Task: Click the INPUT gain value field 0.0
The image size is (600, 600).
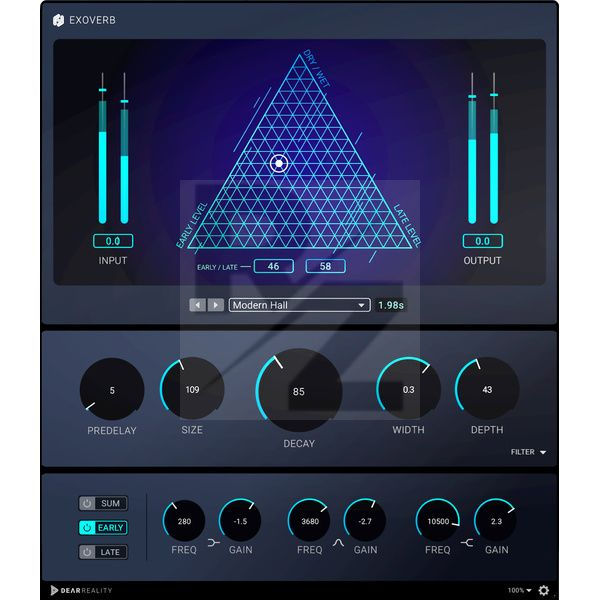Action: tap(113, 241)
